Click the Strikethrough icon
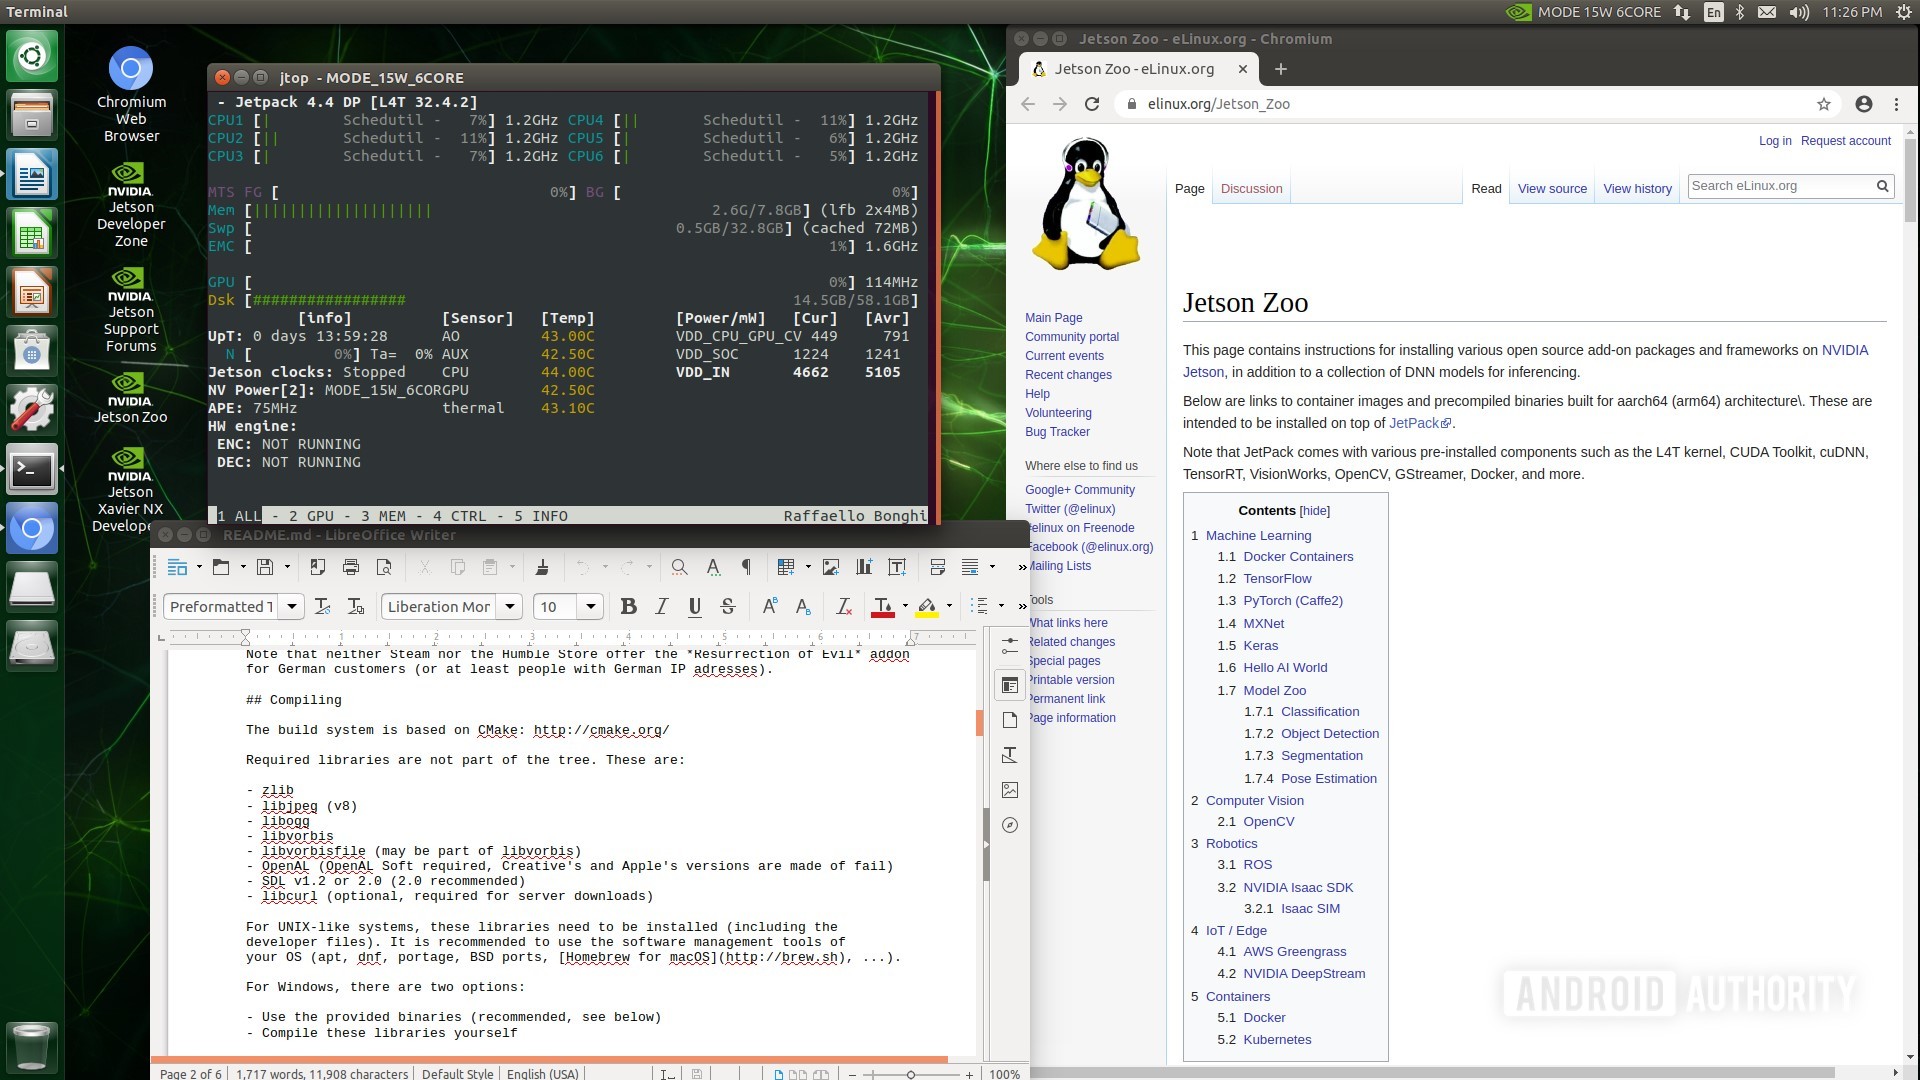The image size is (1920, 1080). pyautogui.click(x=728, y=606)
